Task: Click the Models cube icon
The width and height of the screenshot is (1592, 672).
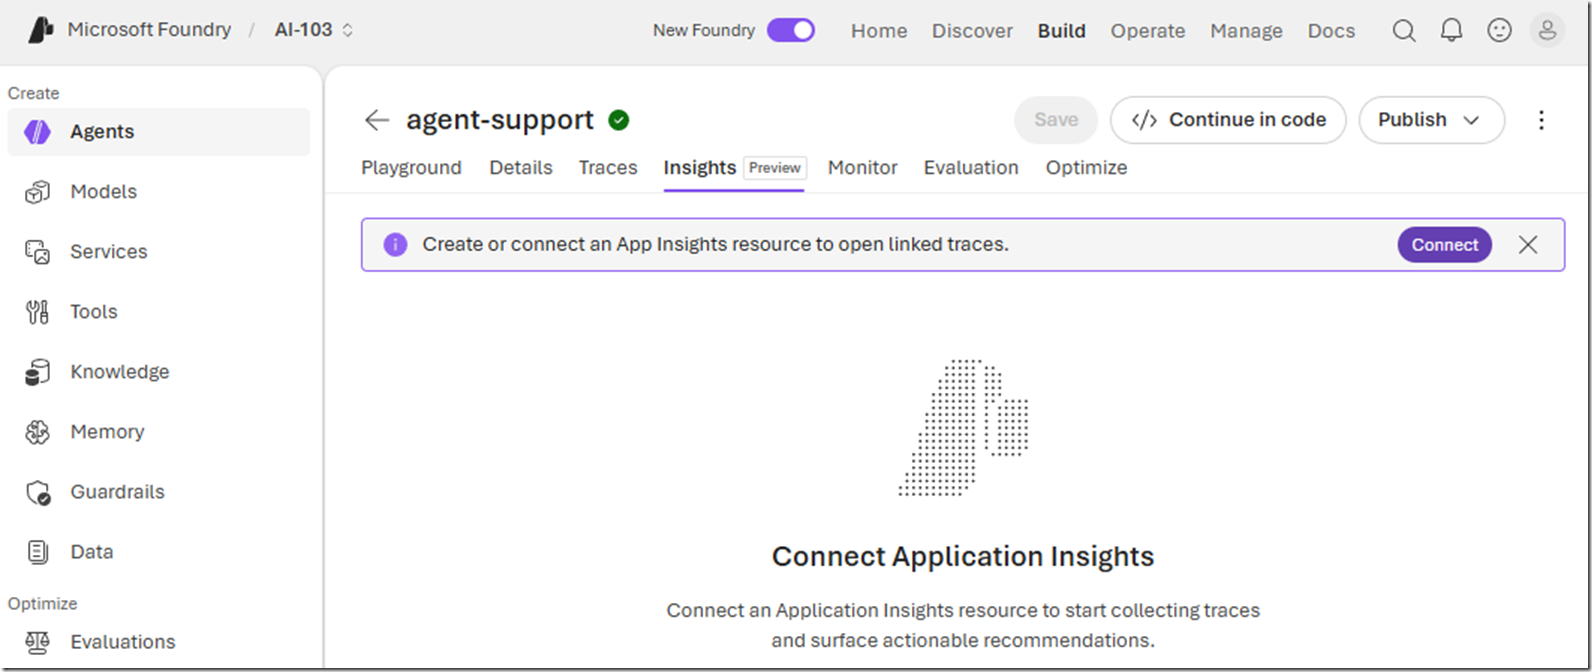Action: coord(37,192)
